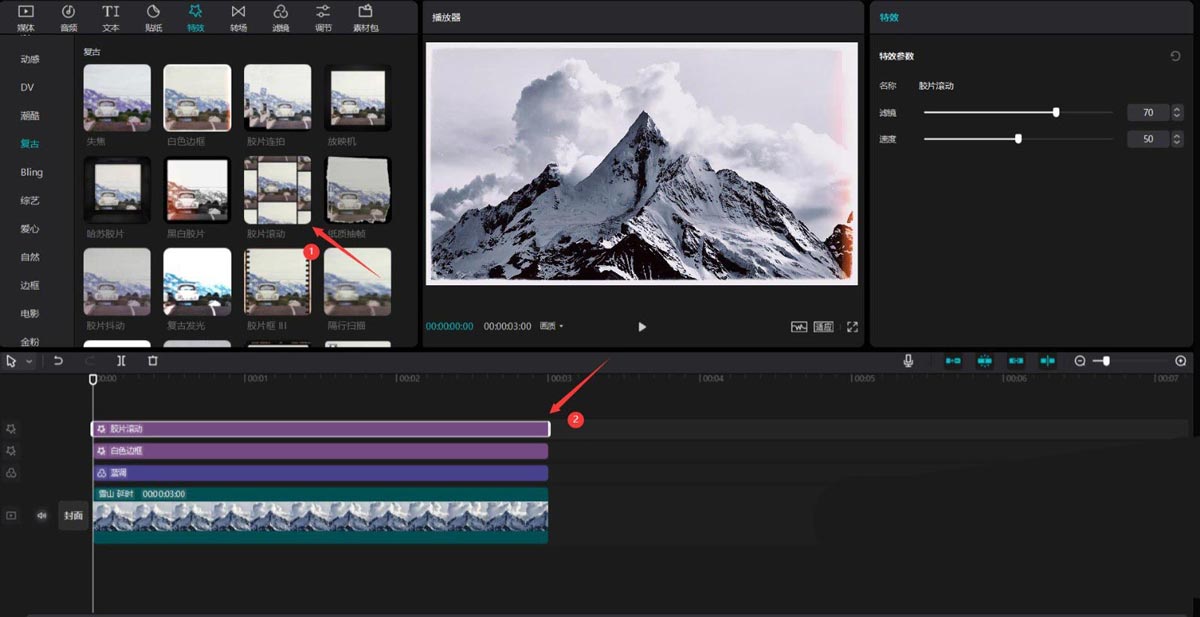The image size is (1200, 617).
Task: Click the microphone record voiceover icon
Action: (x=908, y=361)
